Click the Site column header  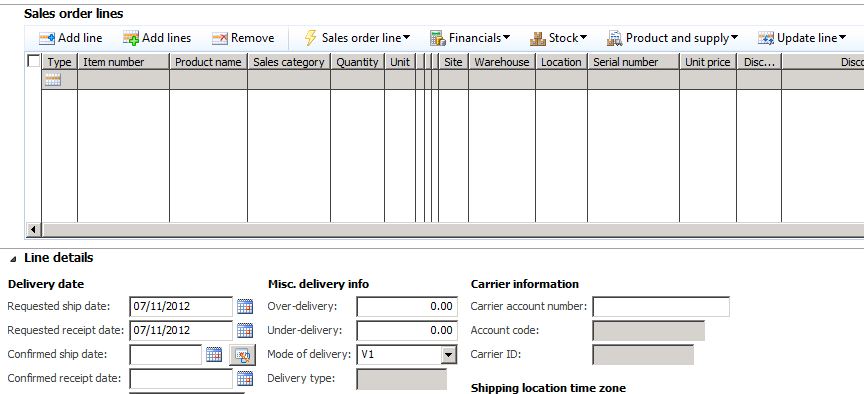[x=453, y=62]
